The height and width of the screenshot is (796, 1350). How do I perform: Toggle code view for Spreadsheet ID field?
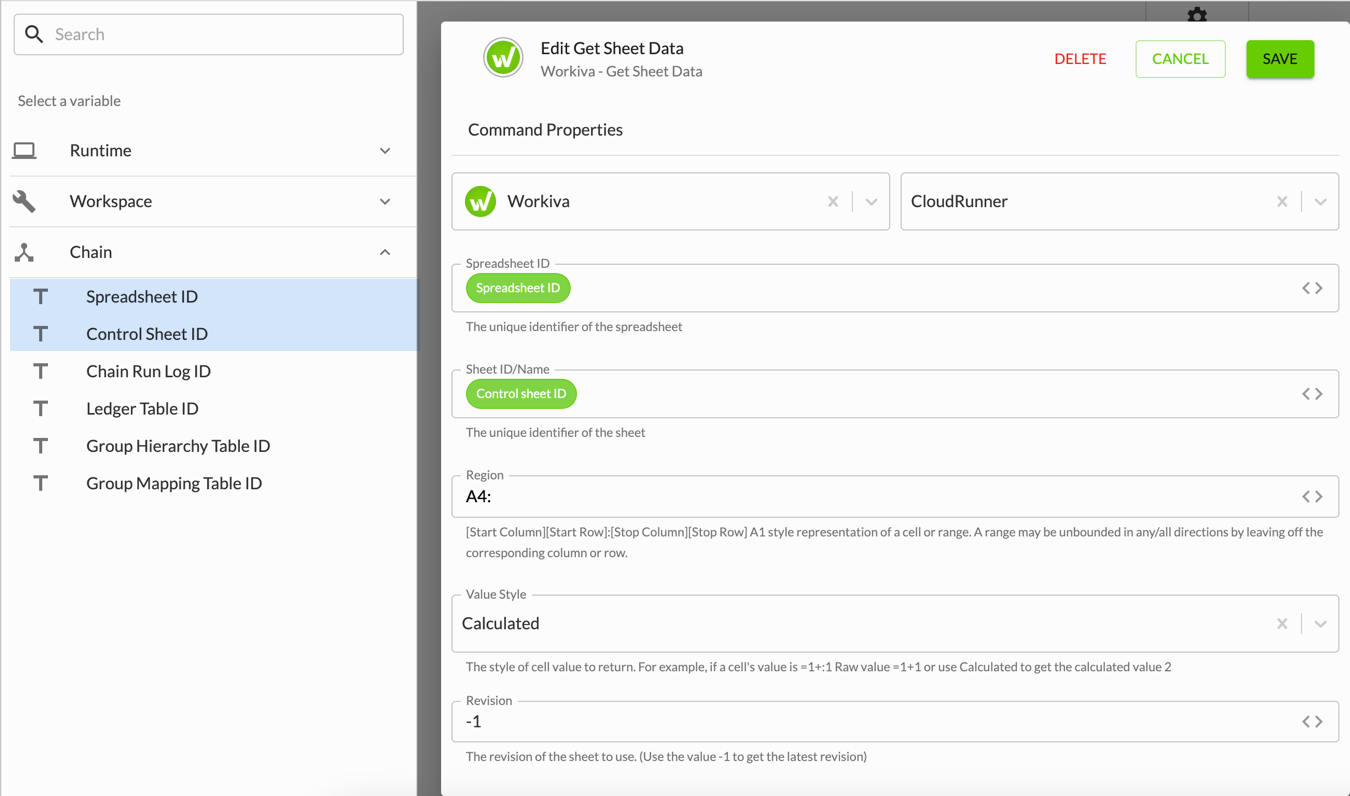pos(1312,288)
